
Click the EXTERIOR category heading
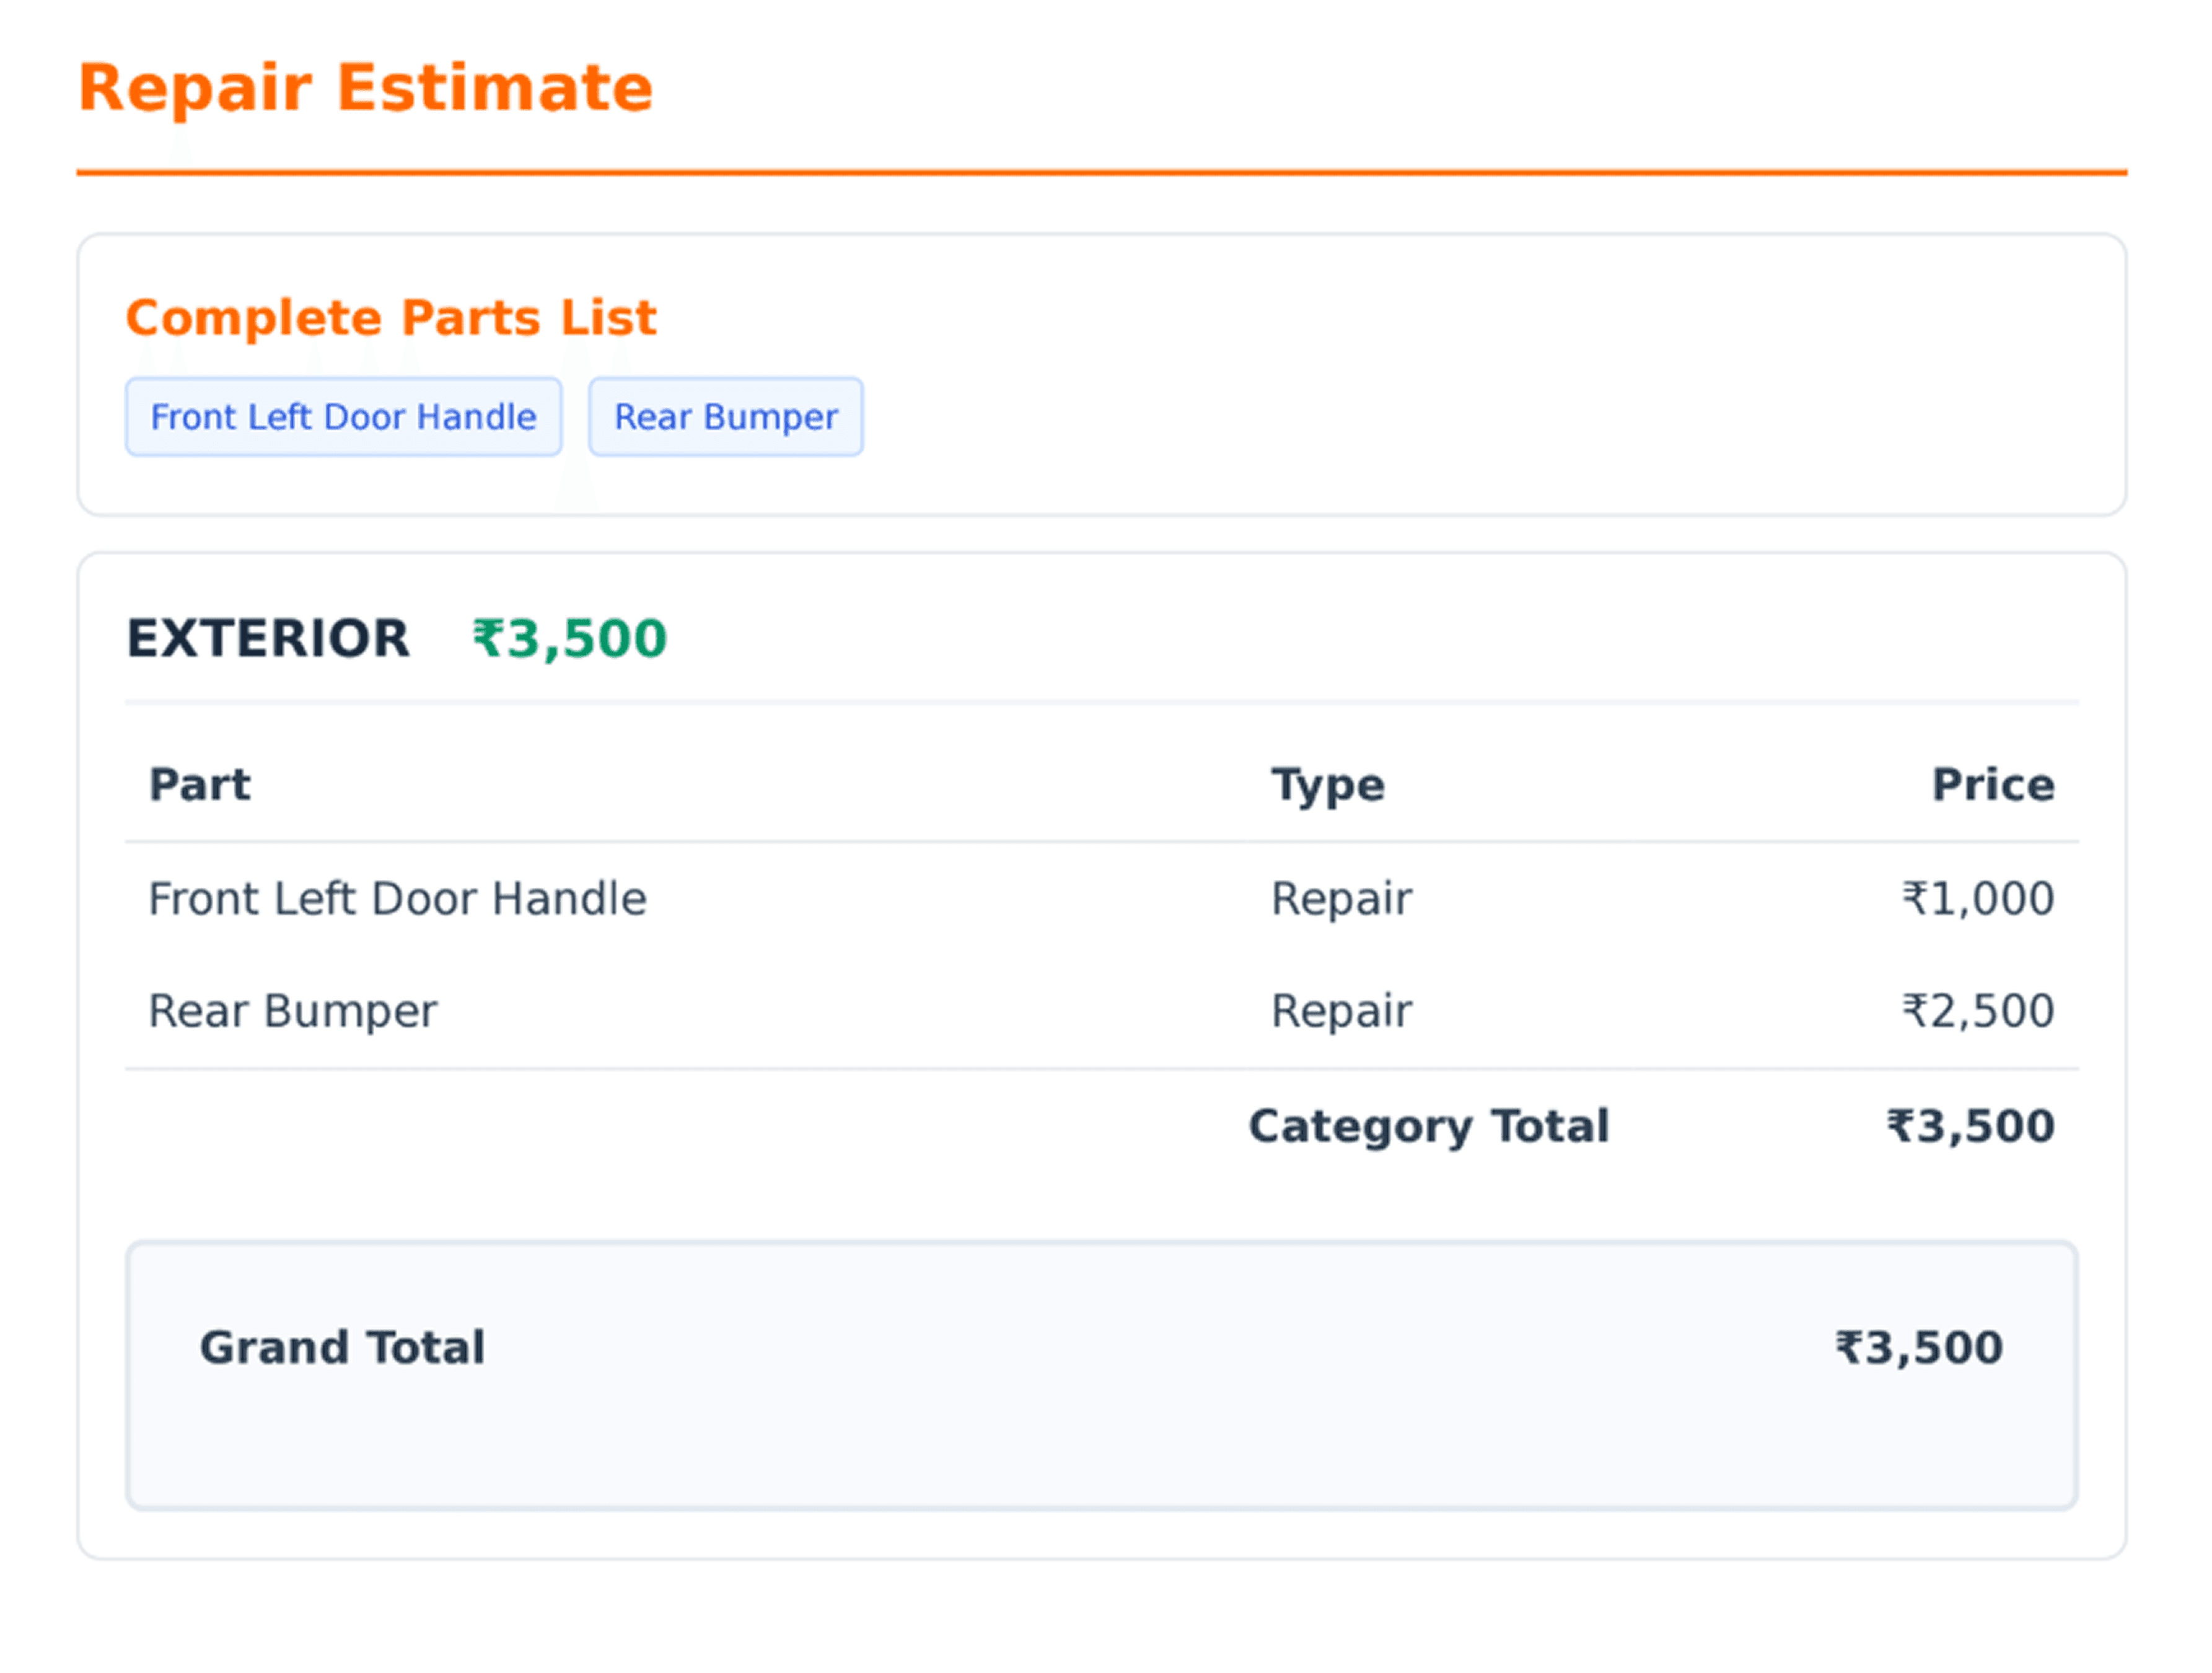click(x=268, y=638)
